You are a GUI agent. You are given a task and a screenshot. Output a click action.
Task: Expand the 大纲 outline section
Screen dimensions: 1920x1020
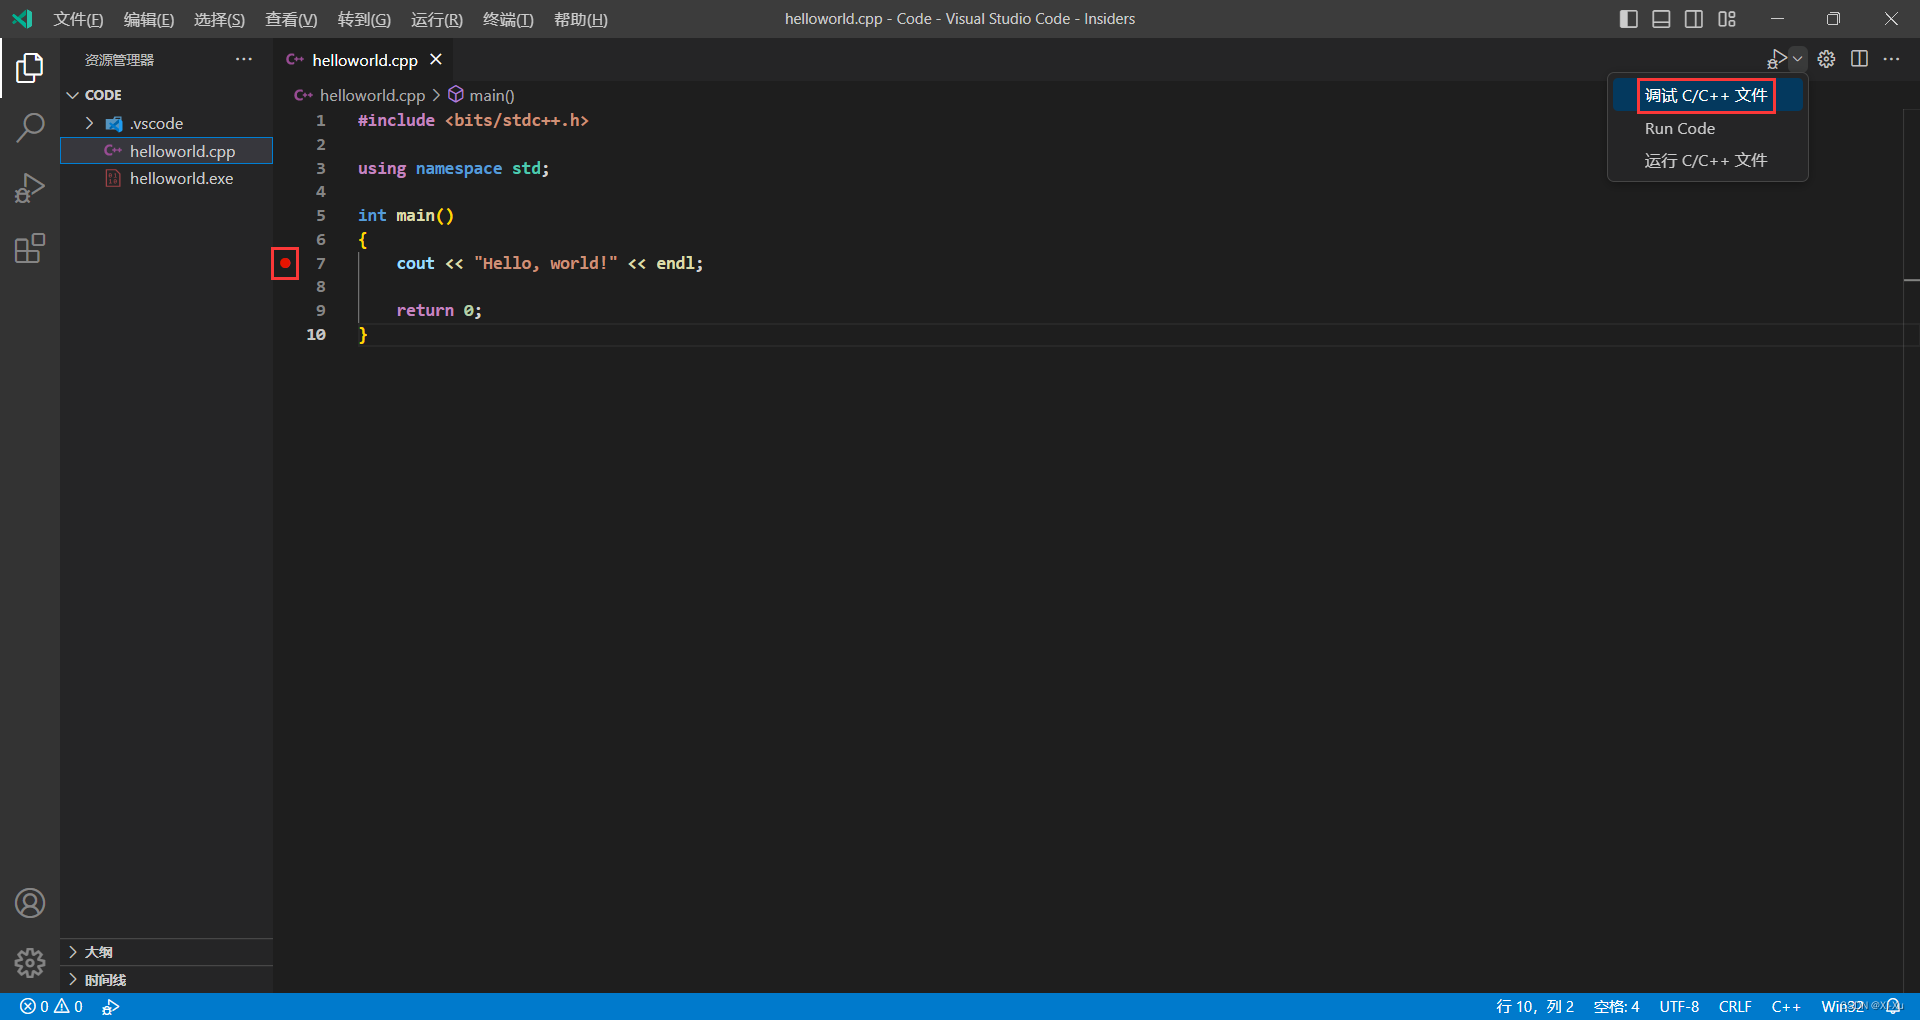pos(98,952)
